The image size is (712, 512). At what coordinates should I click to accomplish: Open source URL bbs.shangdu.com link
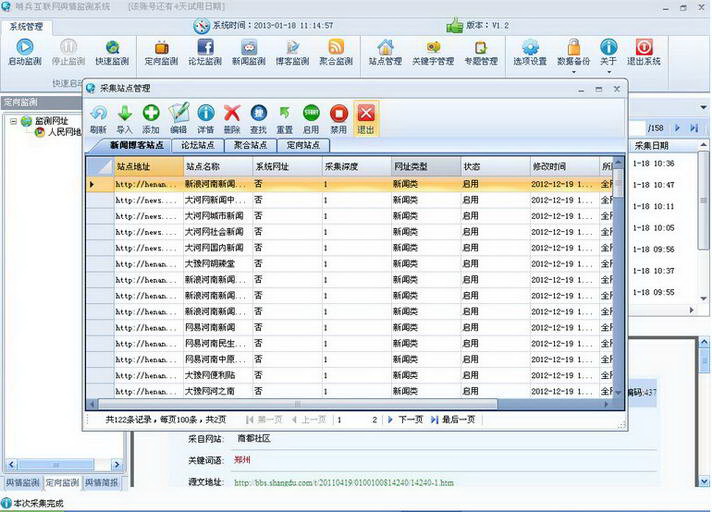coord(344,482)
